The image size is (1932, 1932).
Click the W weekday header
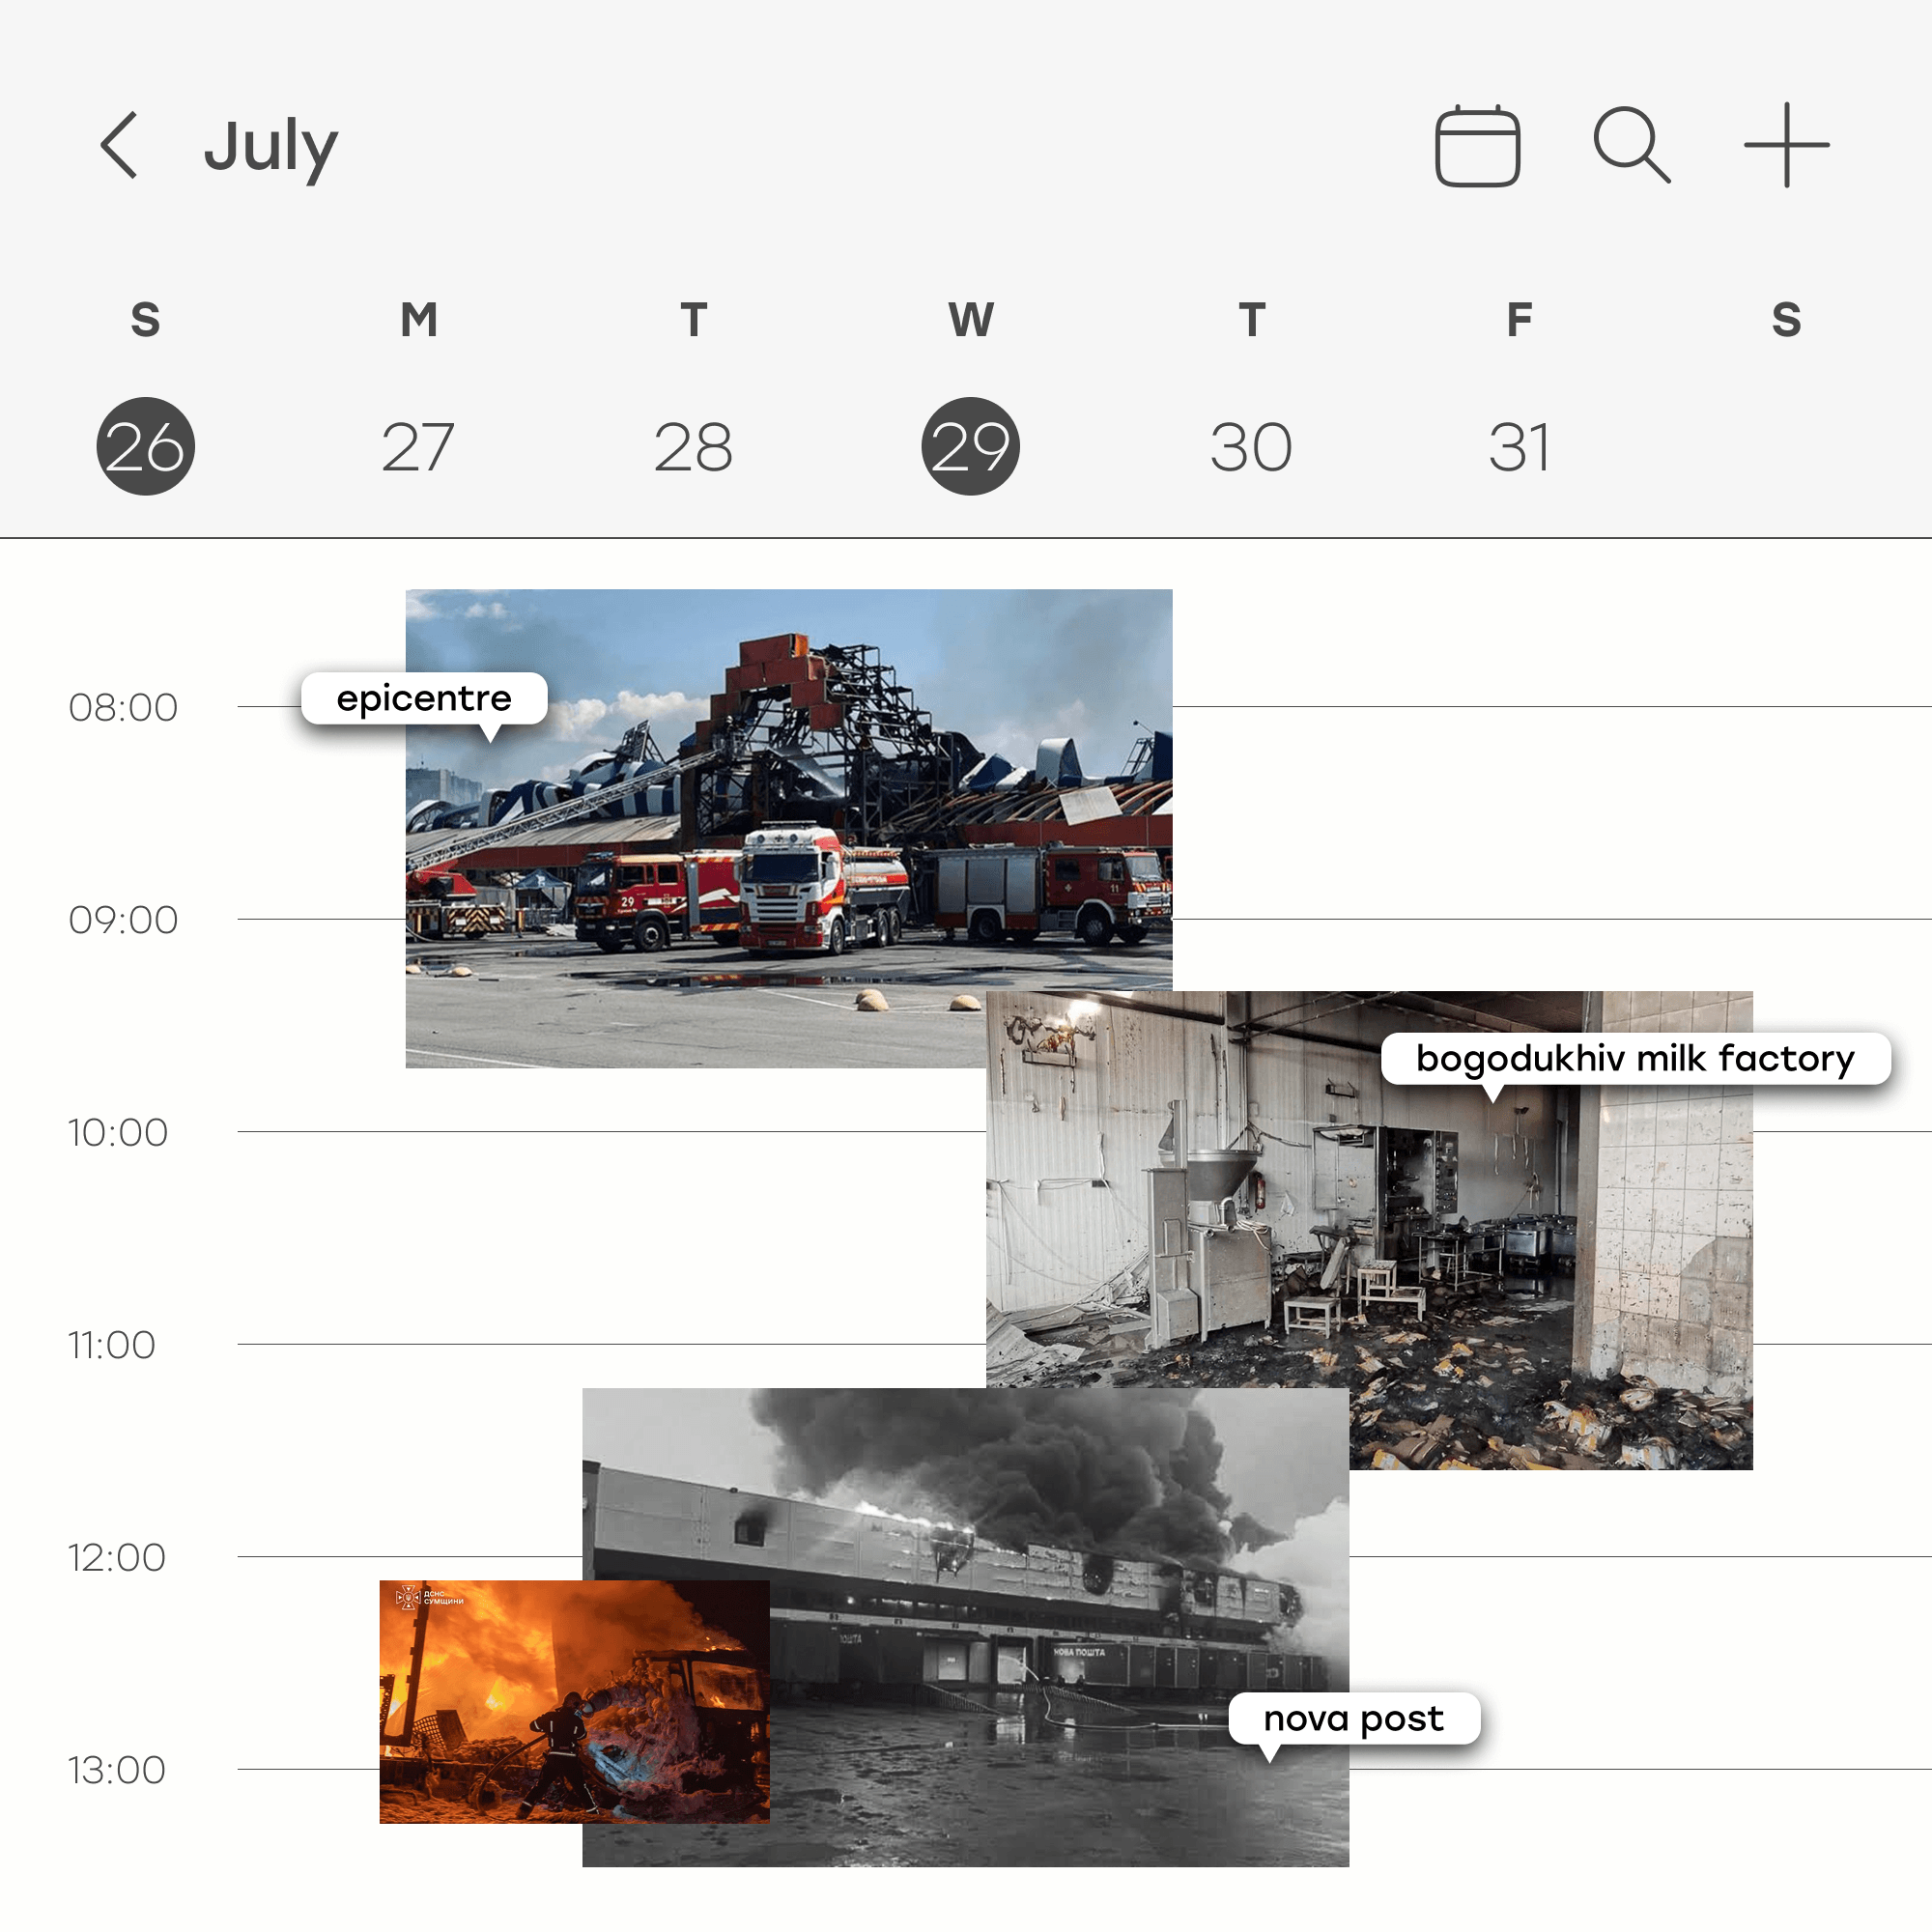970,320
